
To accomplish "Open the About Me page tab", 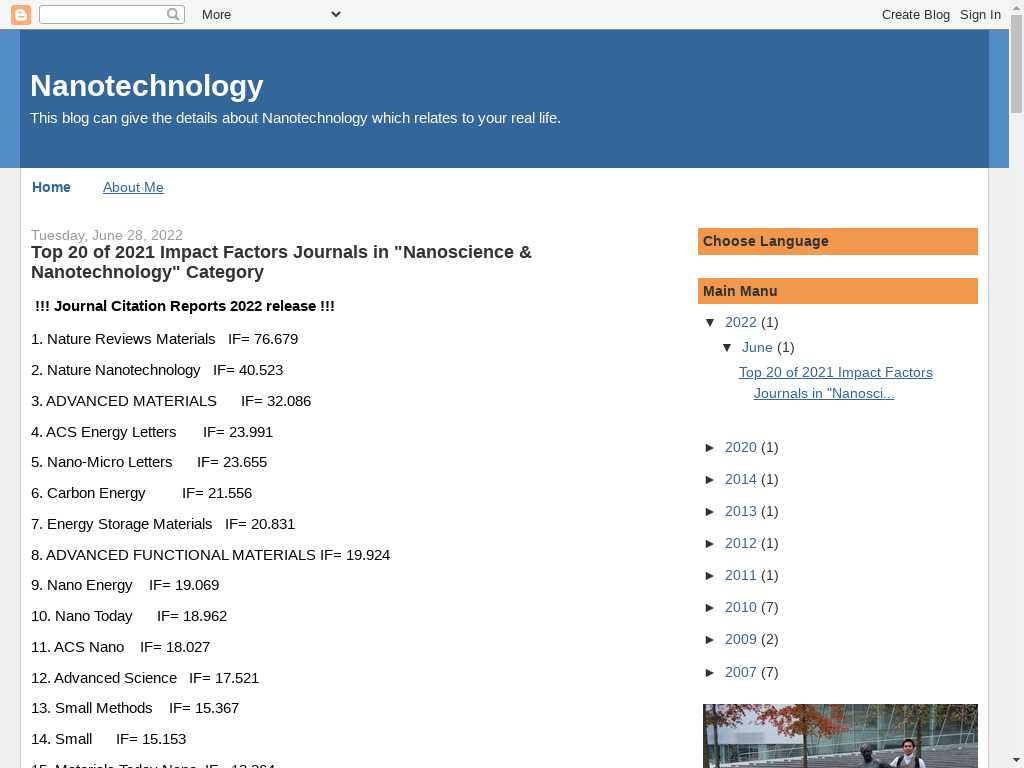I will [x=133, y=187].
